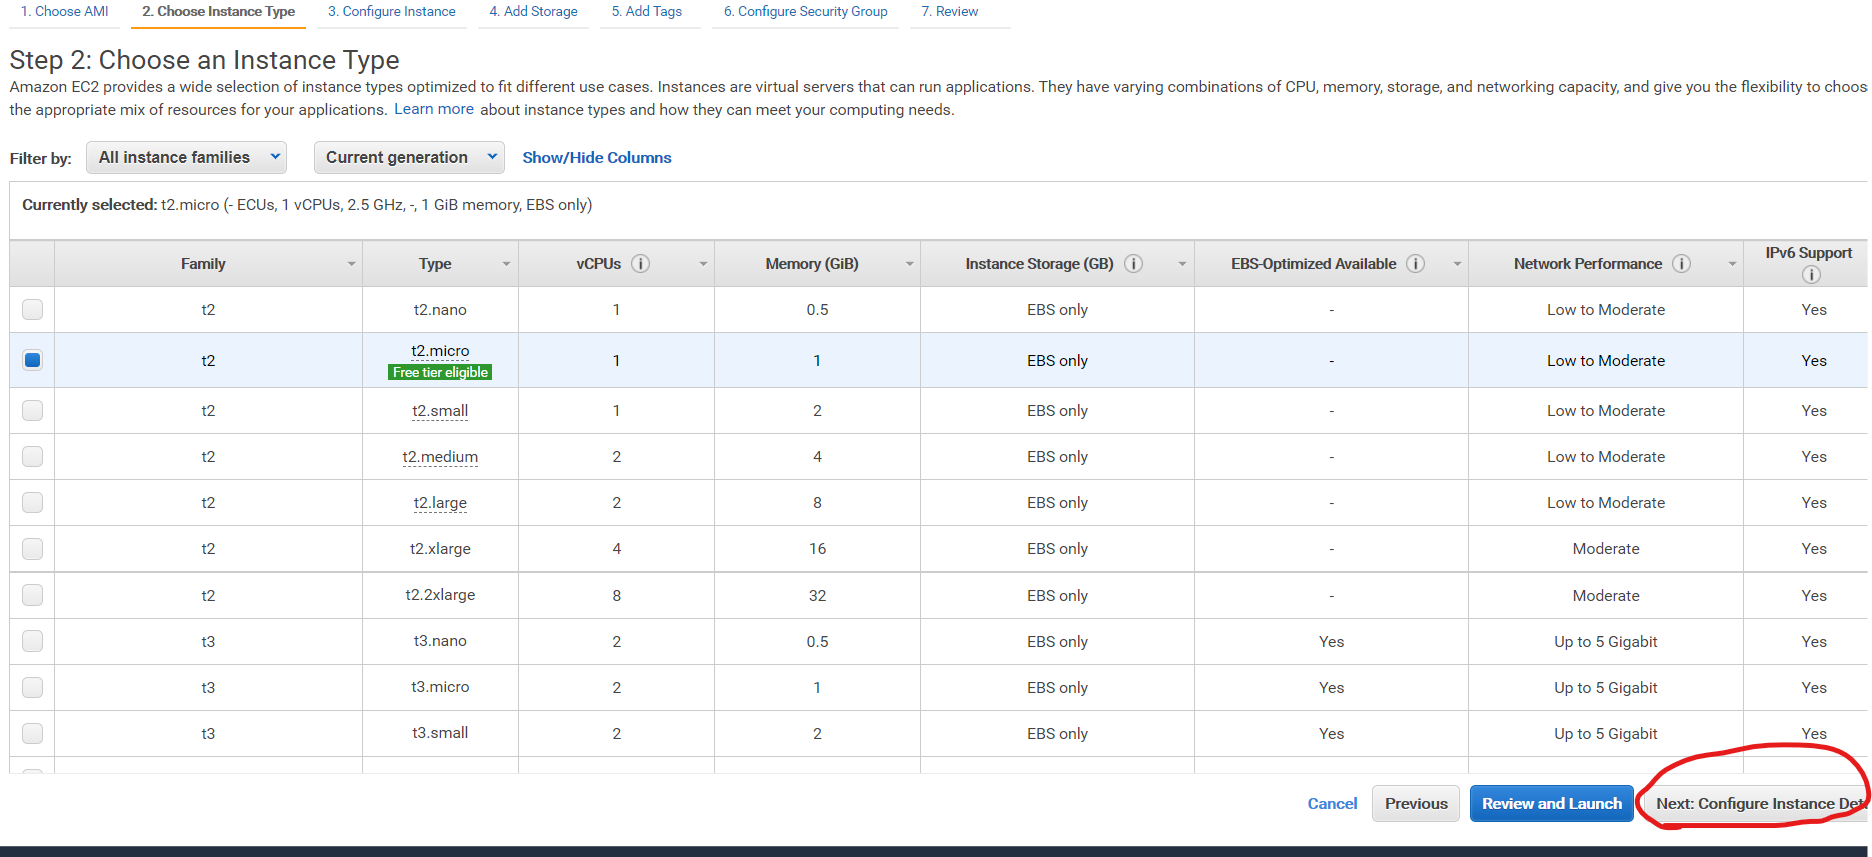1872x857 pixels.
Task: Click the t2.small type name
Action: pos(440,411)
